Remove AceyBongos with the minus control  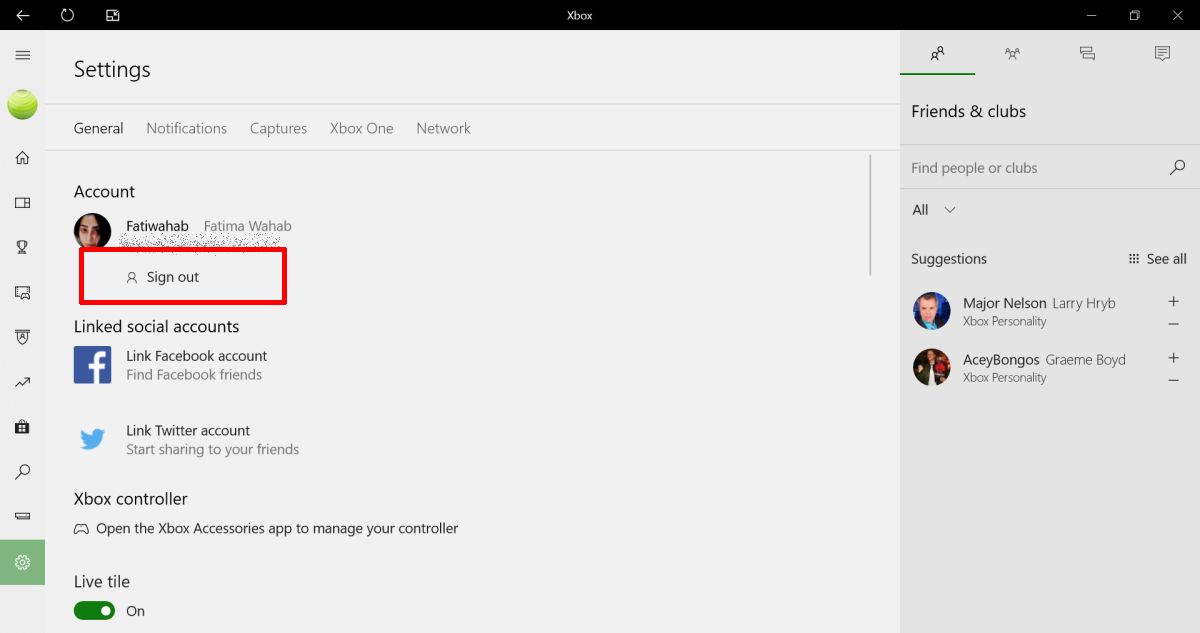(1173, 379)
